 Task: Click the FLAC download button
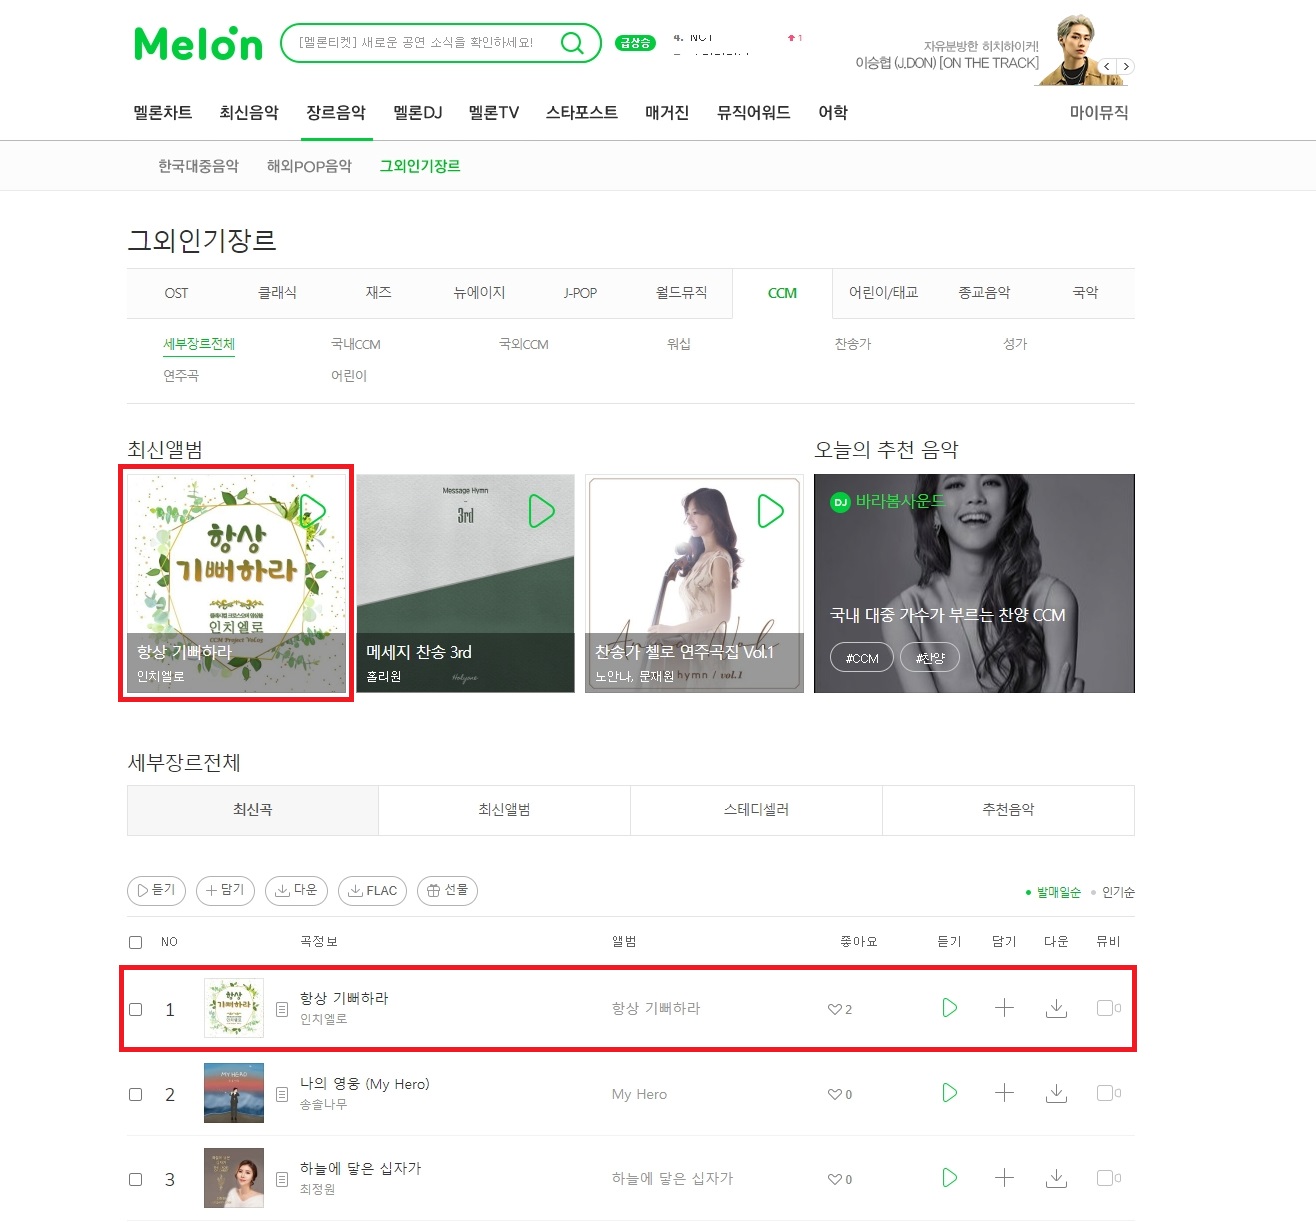(x=372, y=891)
